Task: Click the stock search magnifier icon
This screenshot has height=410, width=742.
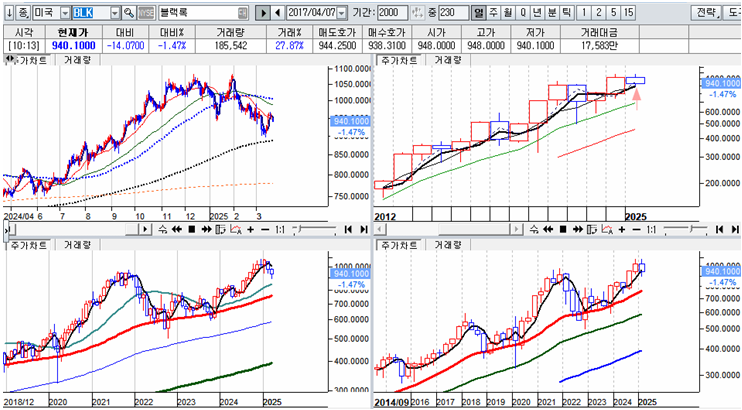Action: (x=128, y=13)
